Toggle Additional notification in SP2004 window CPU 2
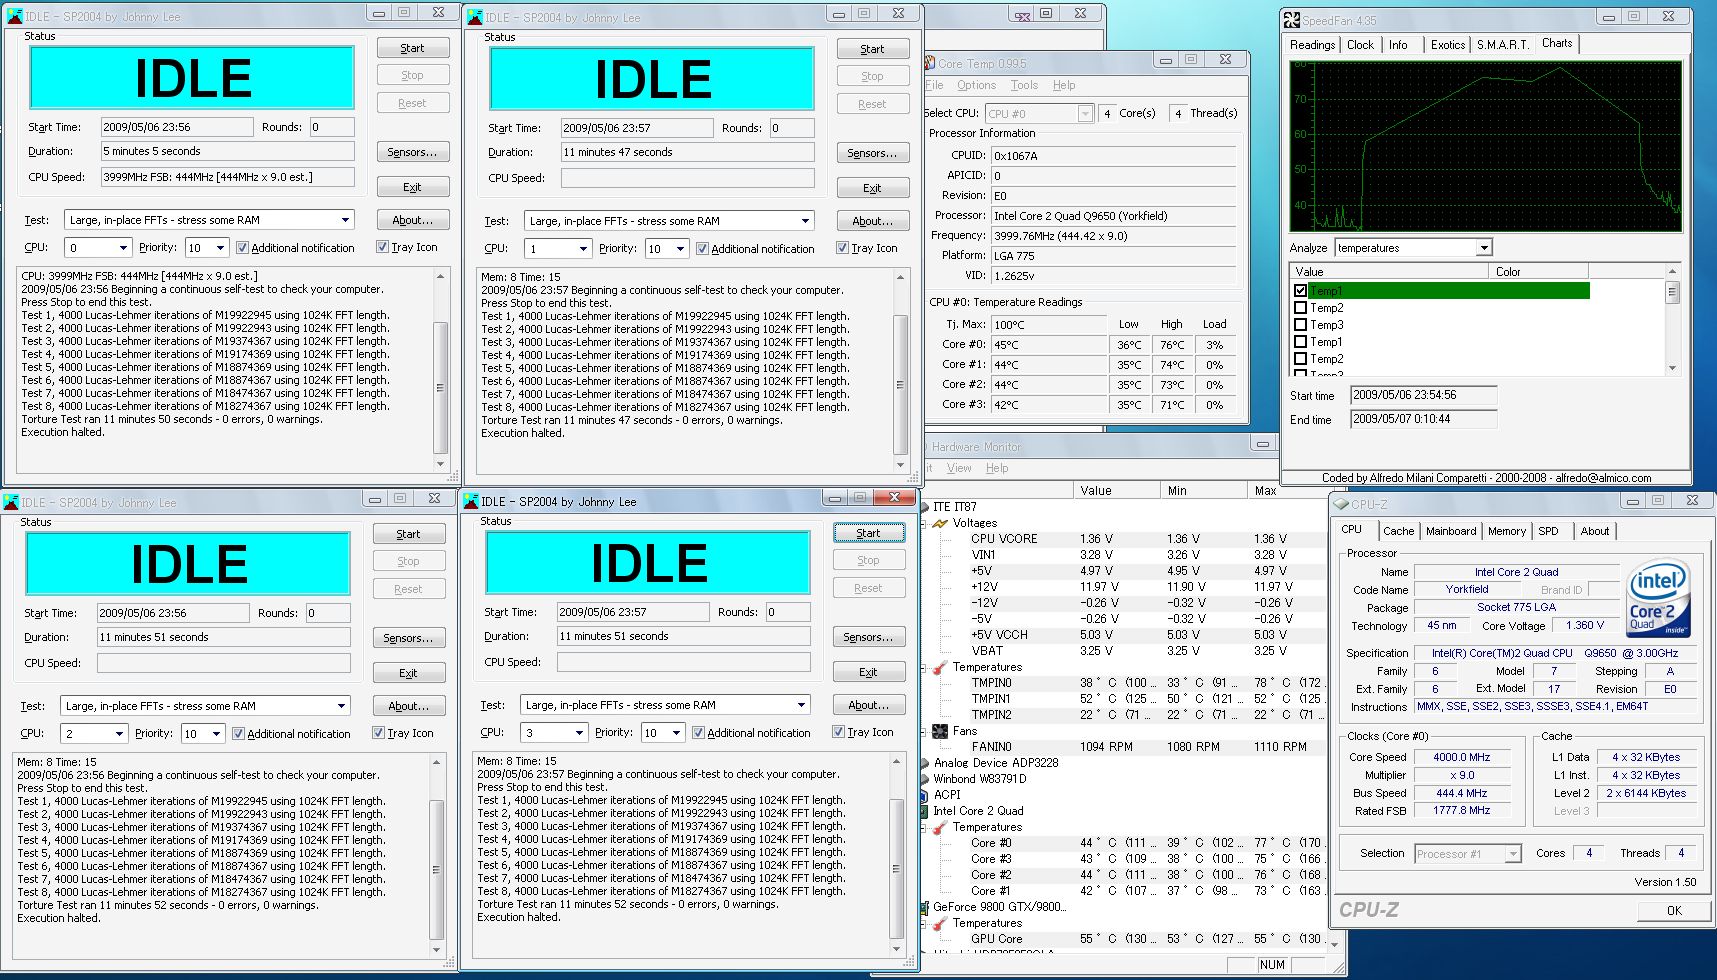Viewport: 1717px width, 980px height. pyautogui.click(x=238, y=734)
